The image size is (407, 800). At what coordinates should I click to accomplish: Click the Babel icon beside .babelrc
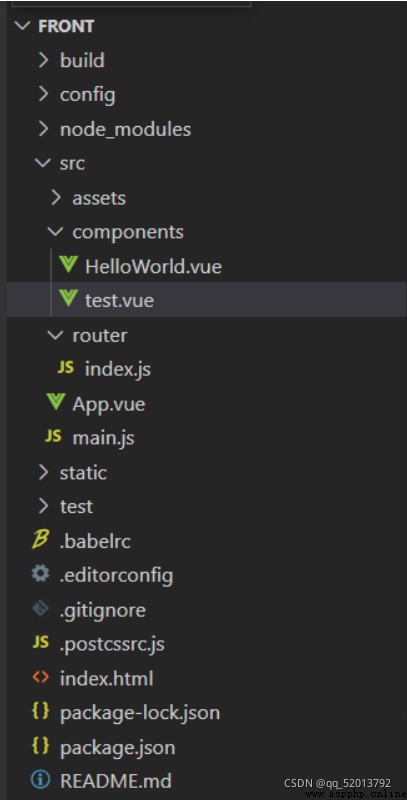point(41,540)
